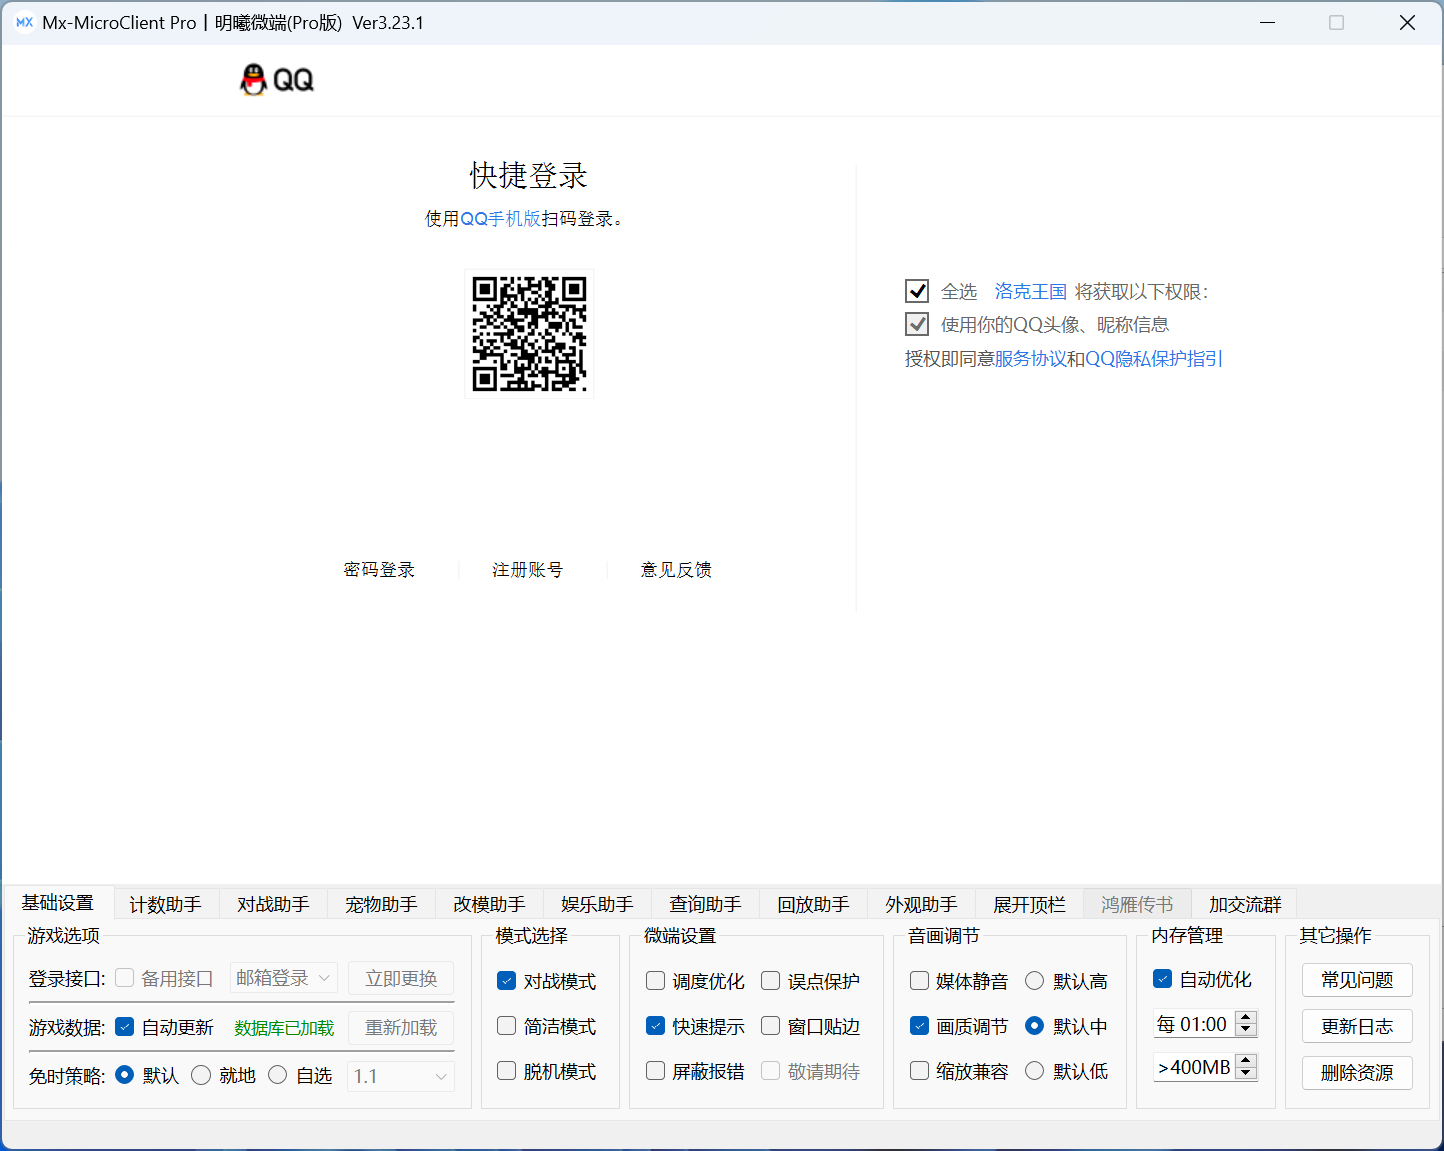This screenshot has width=1444, height=1151.
Task: Open the 服务协议 link
Action: pyautogui.click(x=1029, y=358)
